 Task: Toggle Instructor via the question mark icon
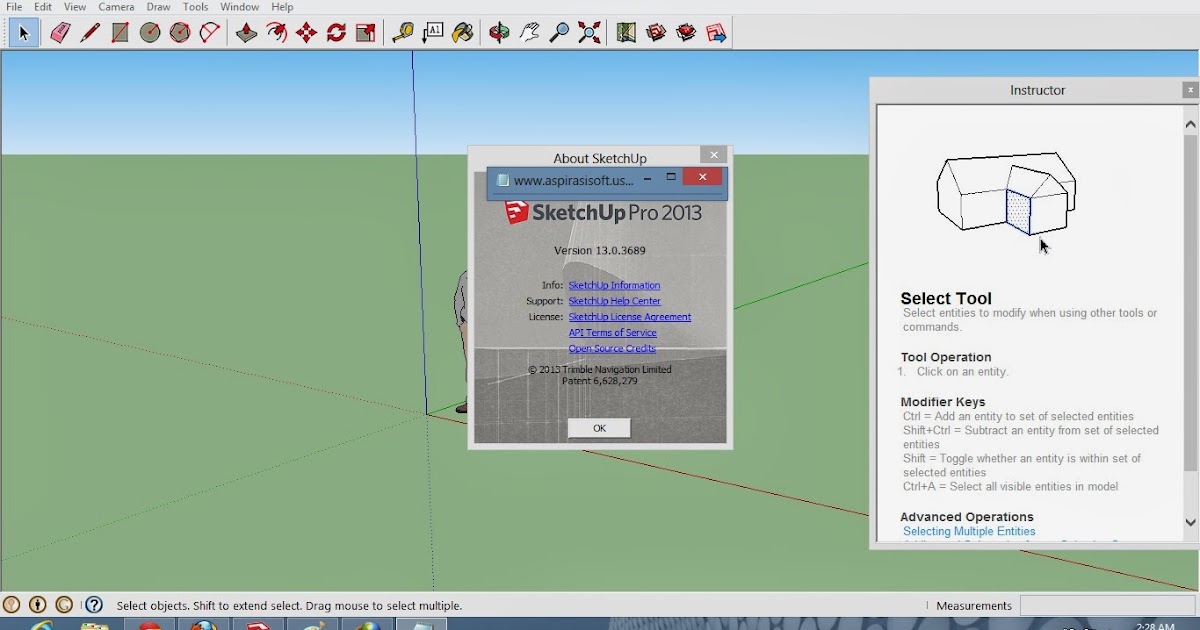(94, 605)
